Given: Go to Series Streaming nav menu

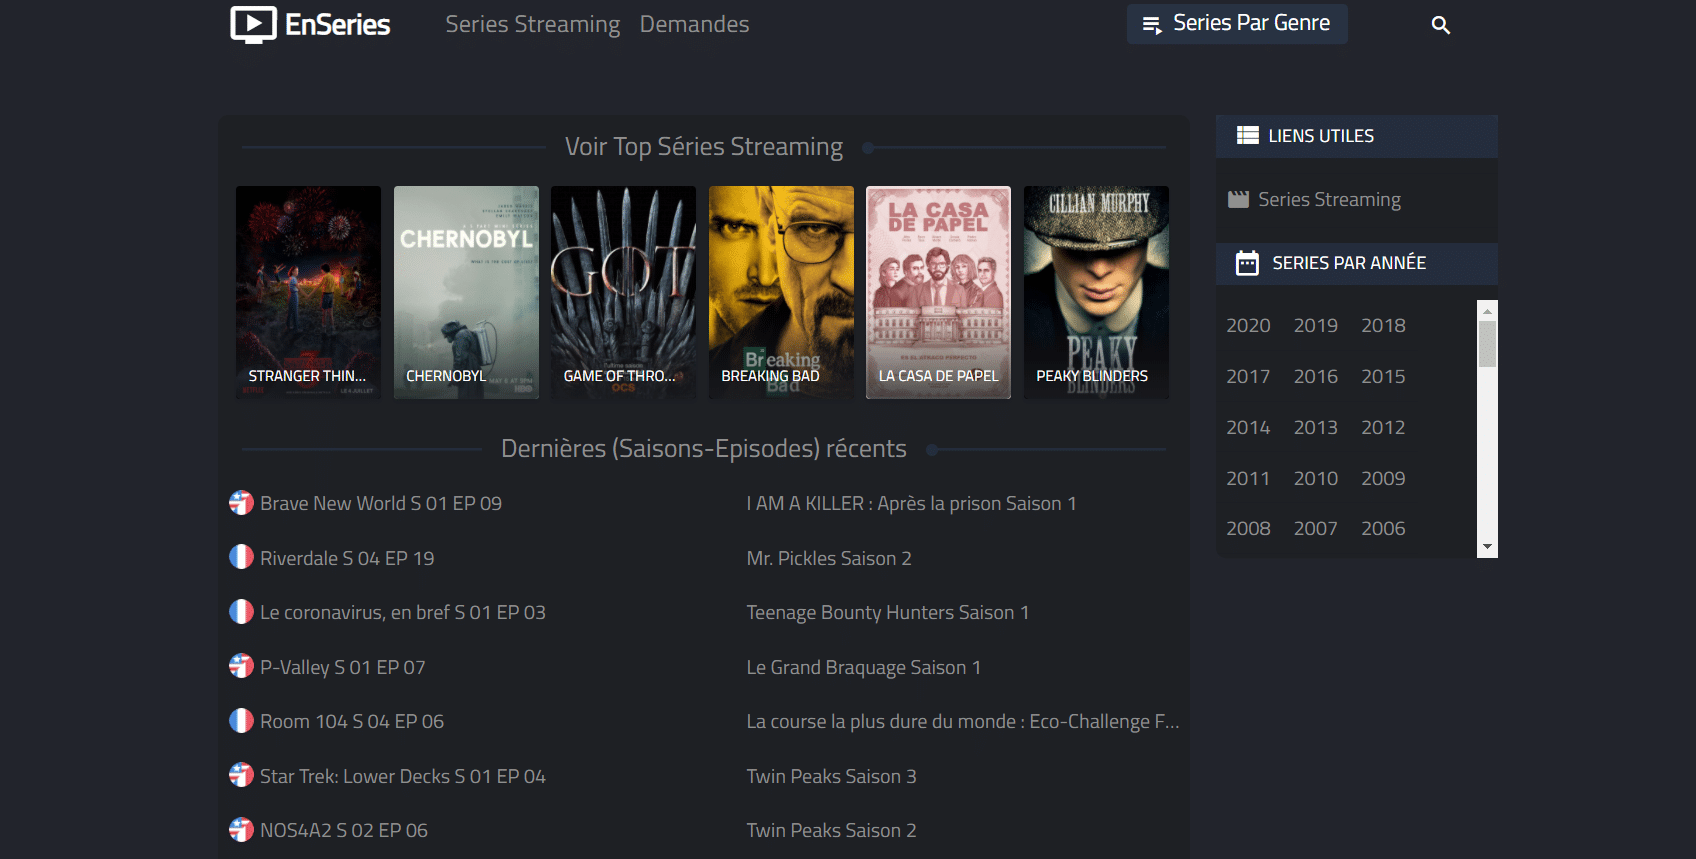Looking at the screenshot, I should pyautogui.click(x=532, y=24).
